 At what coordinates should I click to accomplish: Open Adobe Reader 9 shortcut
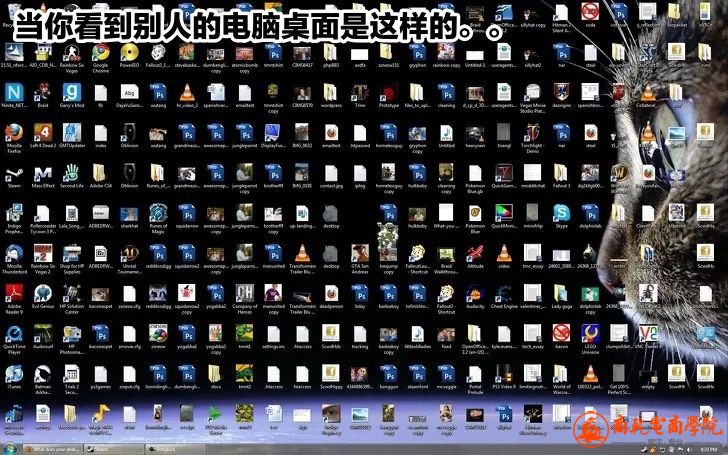coord(14,295)
